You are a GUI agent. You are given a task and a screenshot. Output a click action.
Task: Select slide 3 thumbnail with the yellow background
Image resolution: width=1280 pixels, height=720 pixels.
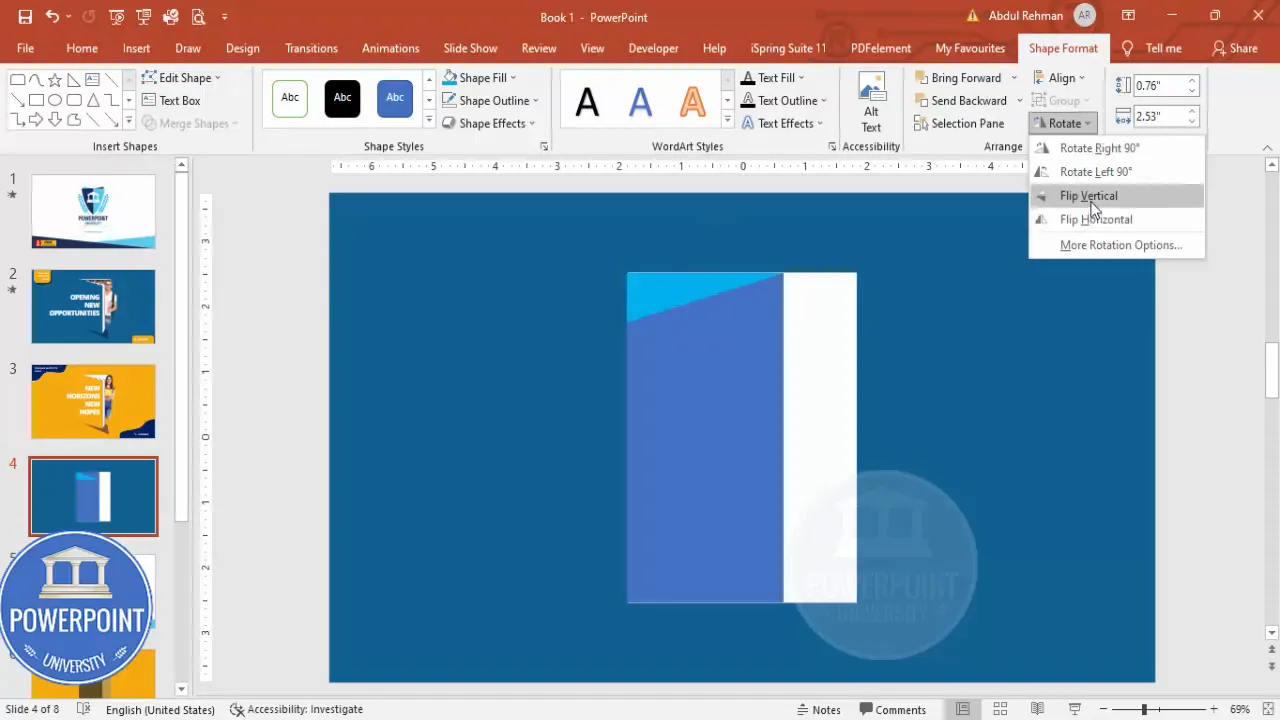pyautogui.click(x=93, y=401)
